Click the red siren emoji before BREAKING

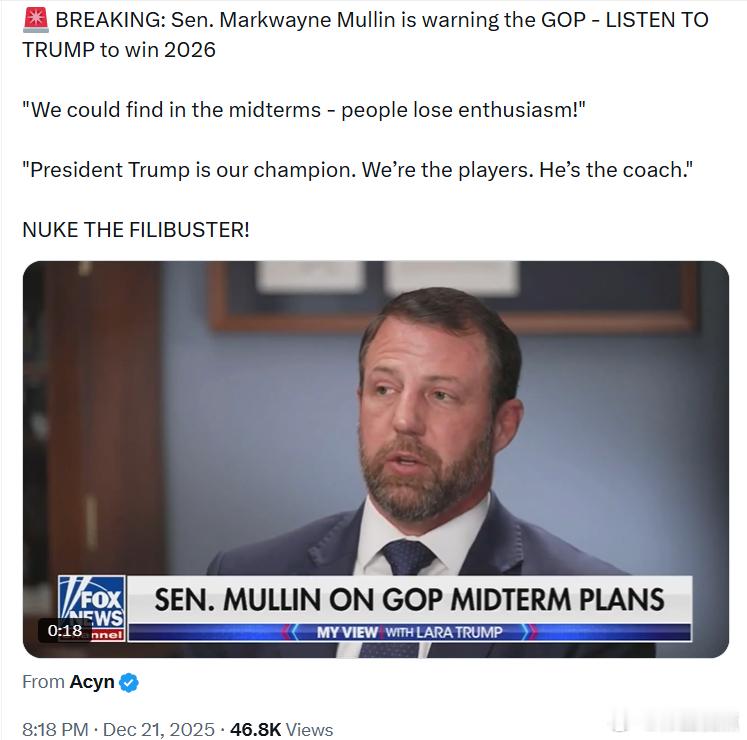click(x=34, y=20)
